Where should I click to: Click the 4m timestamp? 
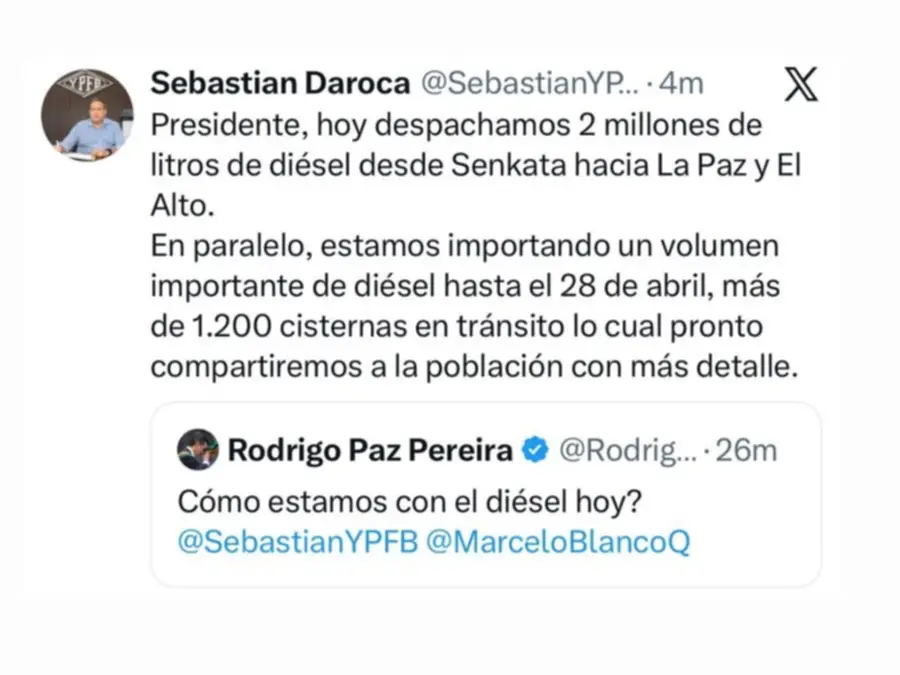(681, 84)
